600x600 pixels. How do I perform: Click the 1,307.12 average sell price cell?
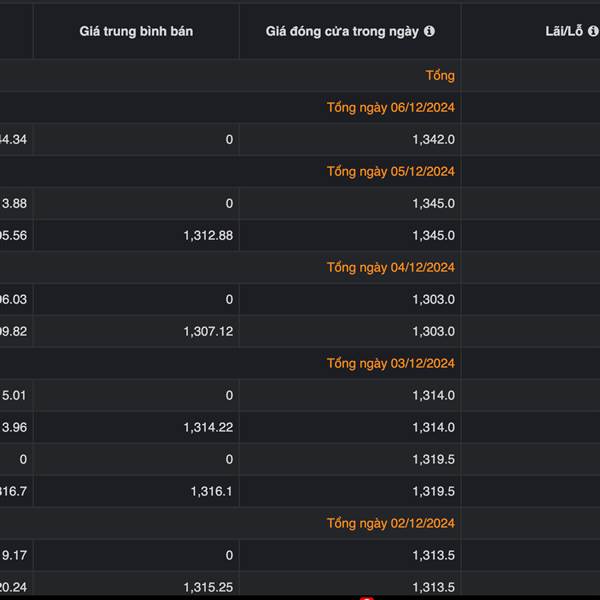pos(208,331)
